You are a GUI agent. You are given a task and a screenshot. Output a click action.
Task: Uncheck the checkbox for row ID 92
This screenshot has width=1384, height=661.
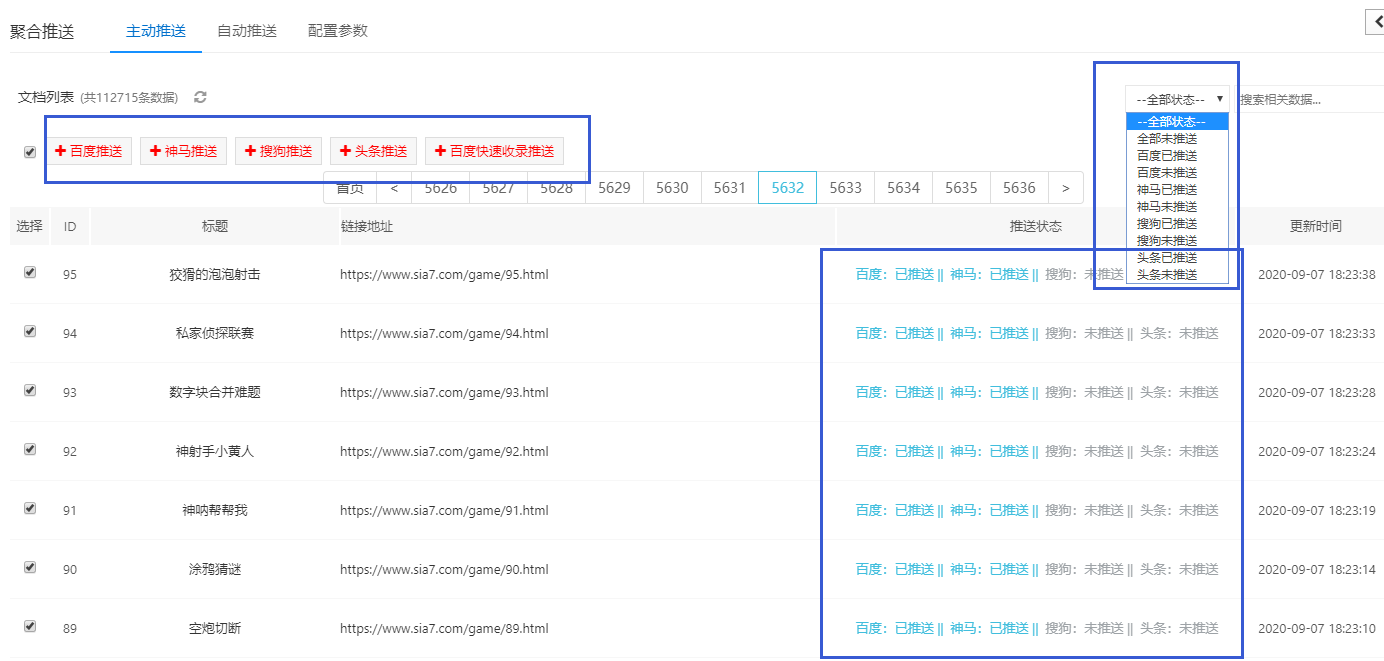click(30, 449)
